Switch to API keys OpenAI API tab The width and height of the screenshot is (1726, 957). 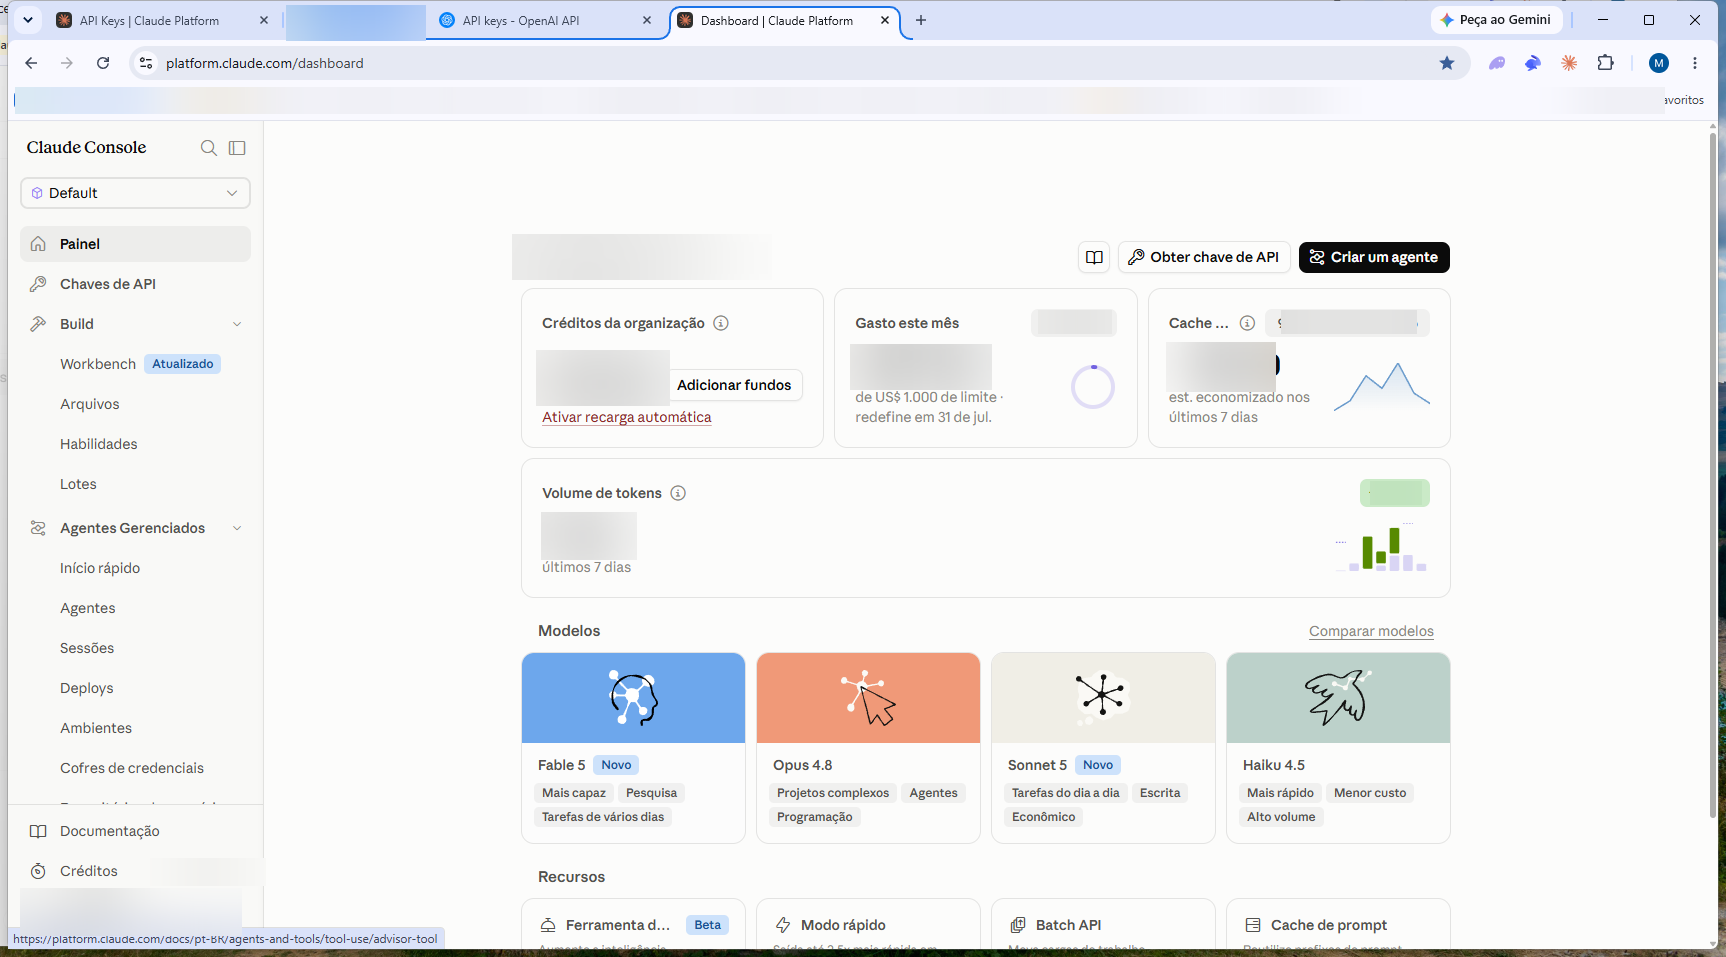click(x=545, y=21)
